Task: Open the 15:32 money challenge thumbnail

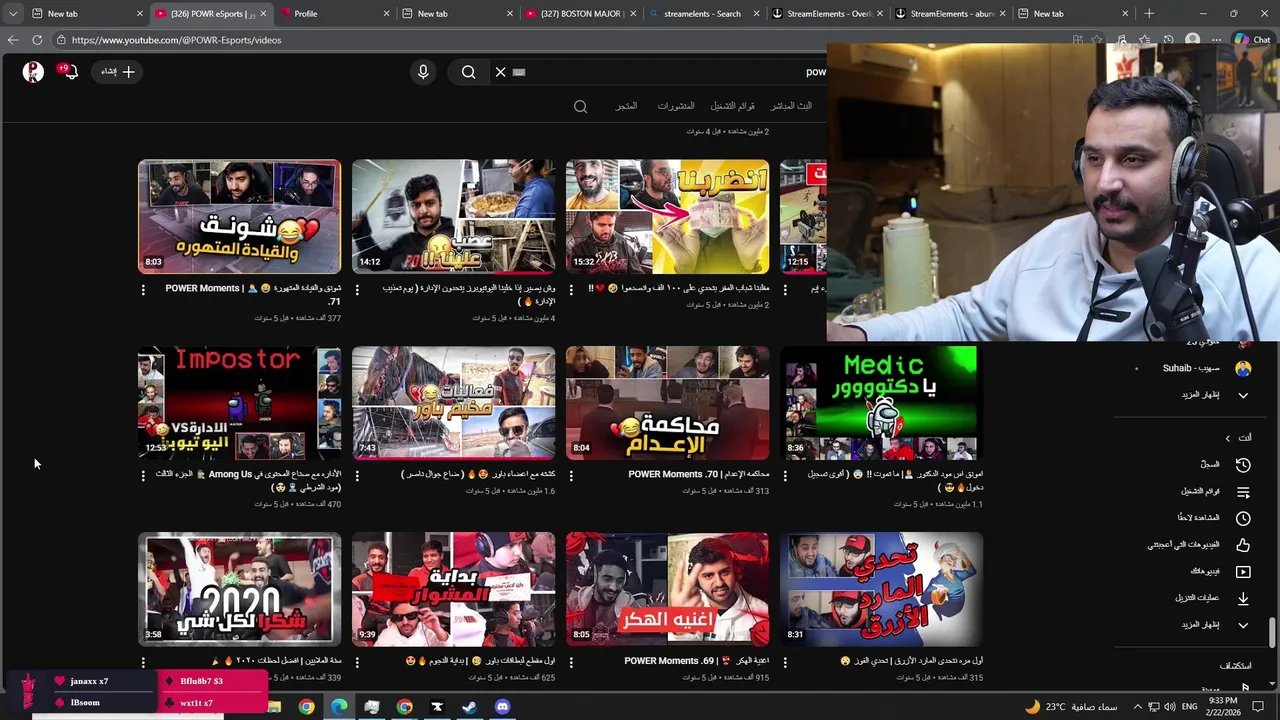Action: [x=667, y=217]
